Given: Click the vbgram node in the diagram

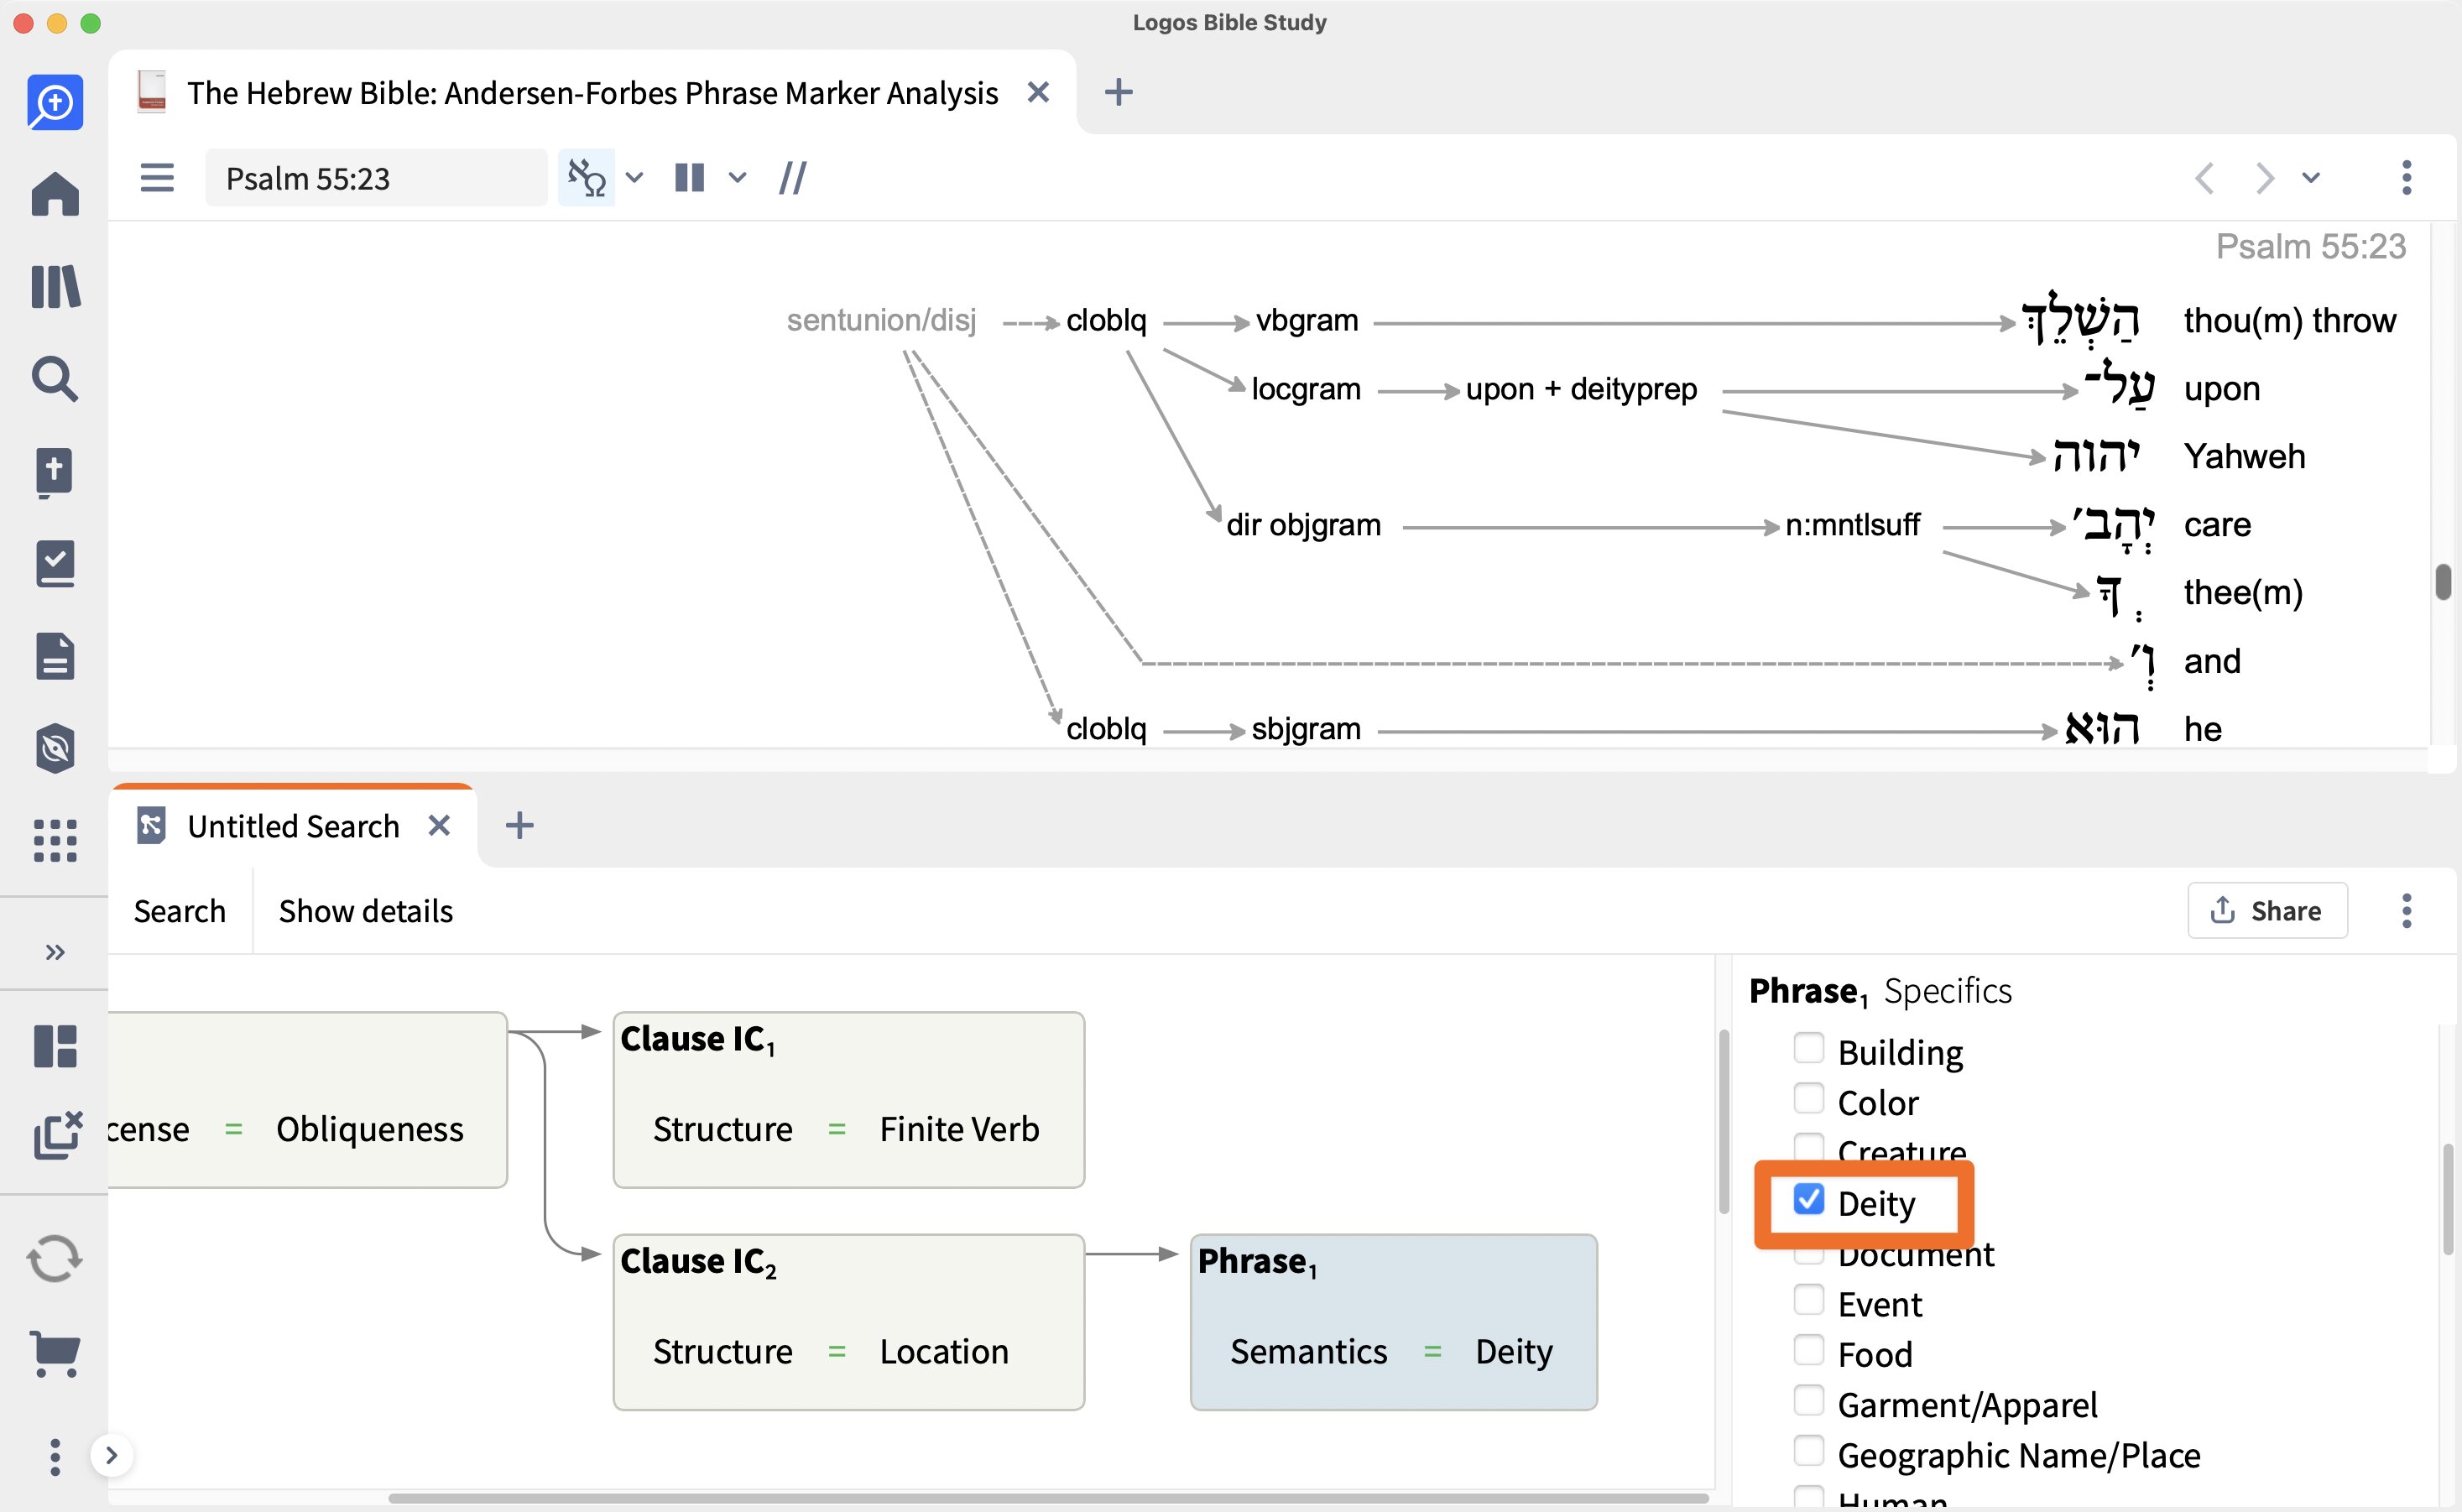Looking at the screenshot, I should coord(1307,320).
